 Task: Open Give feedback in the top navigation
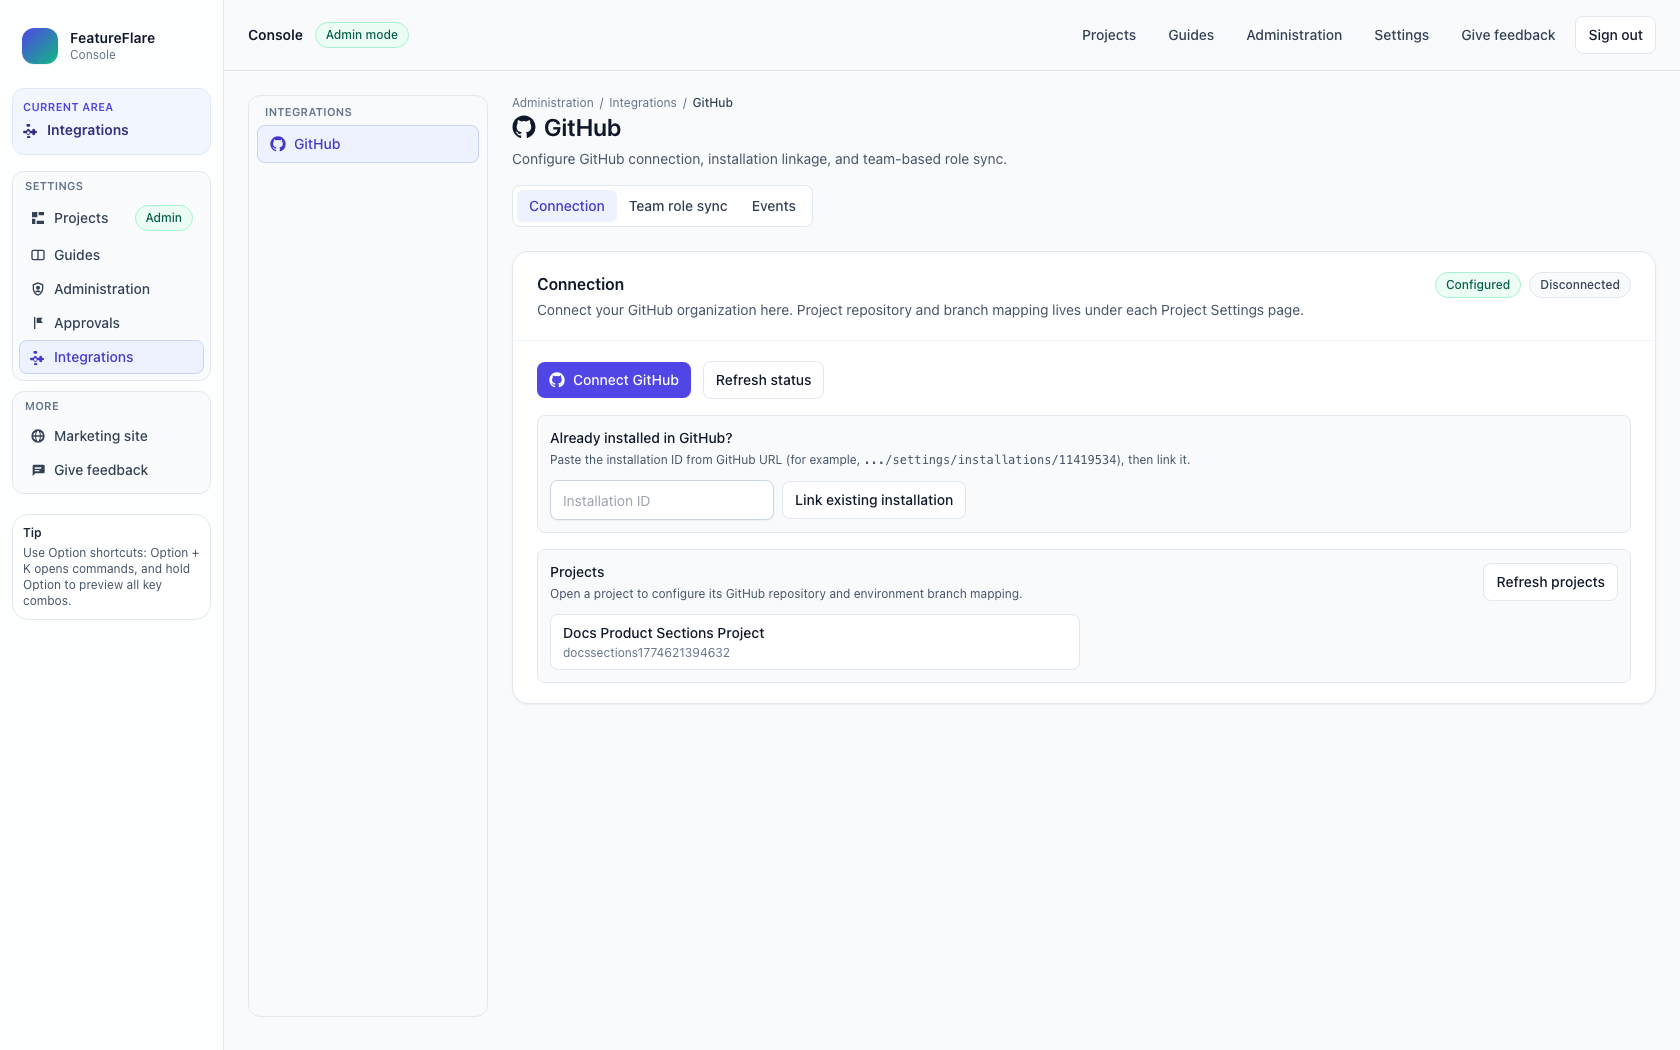pyautogui.click(x=1508, y=35)
